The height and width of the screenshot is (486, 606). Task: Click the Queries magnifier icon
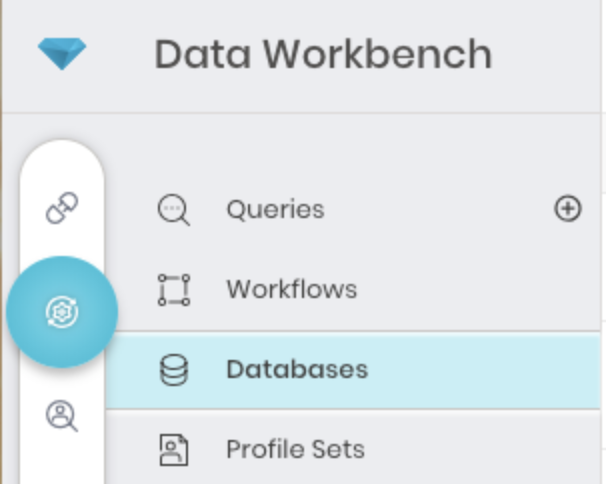173,210
